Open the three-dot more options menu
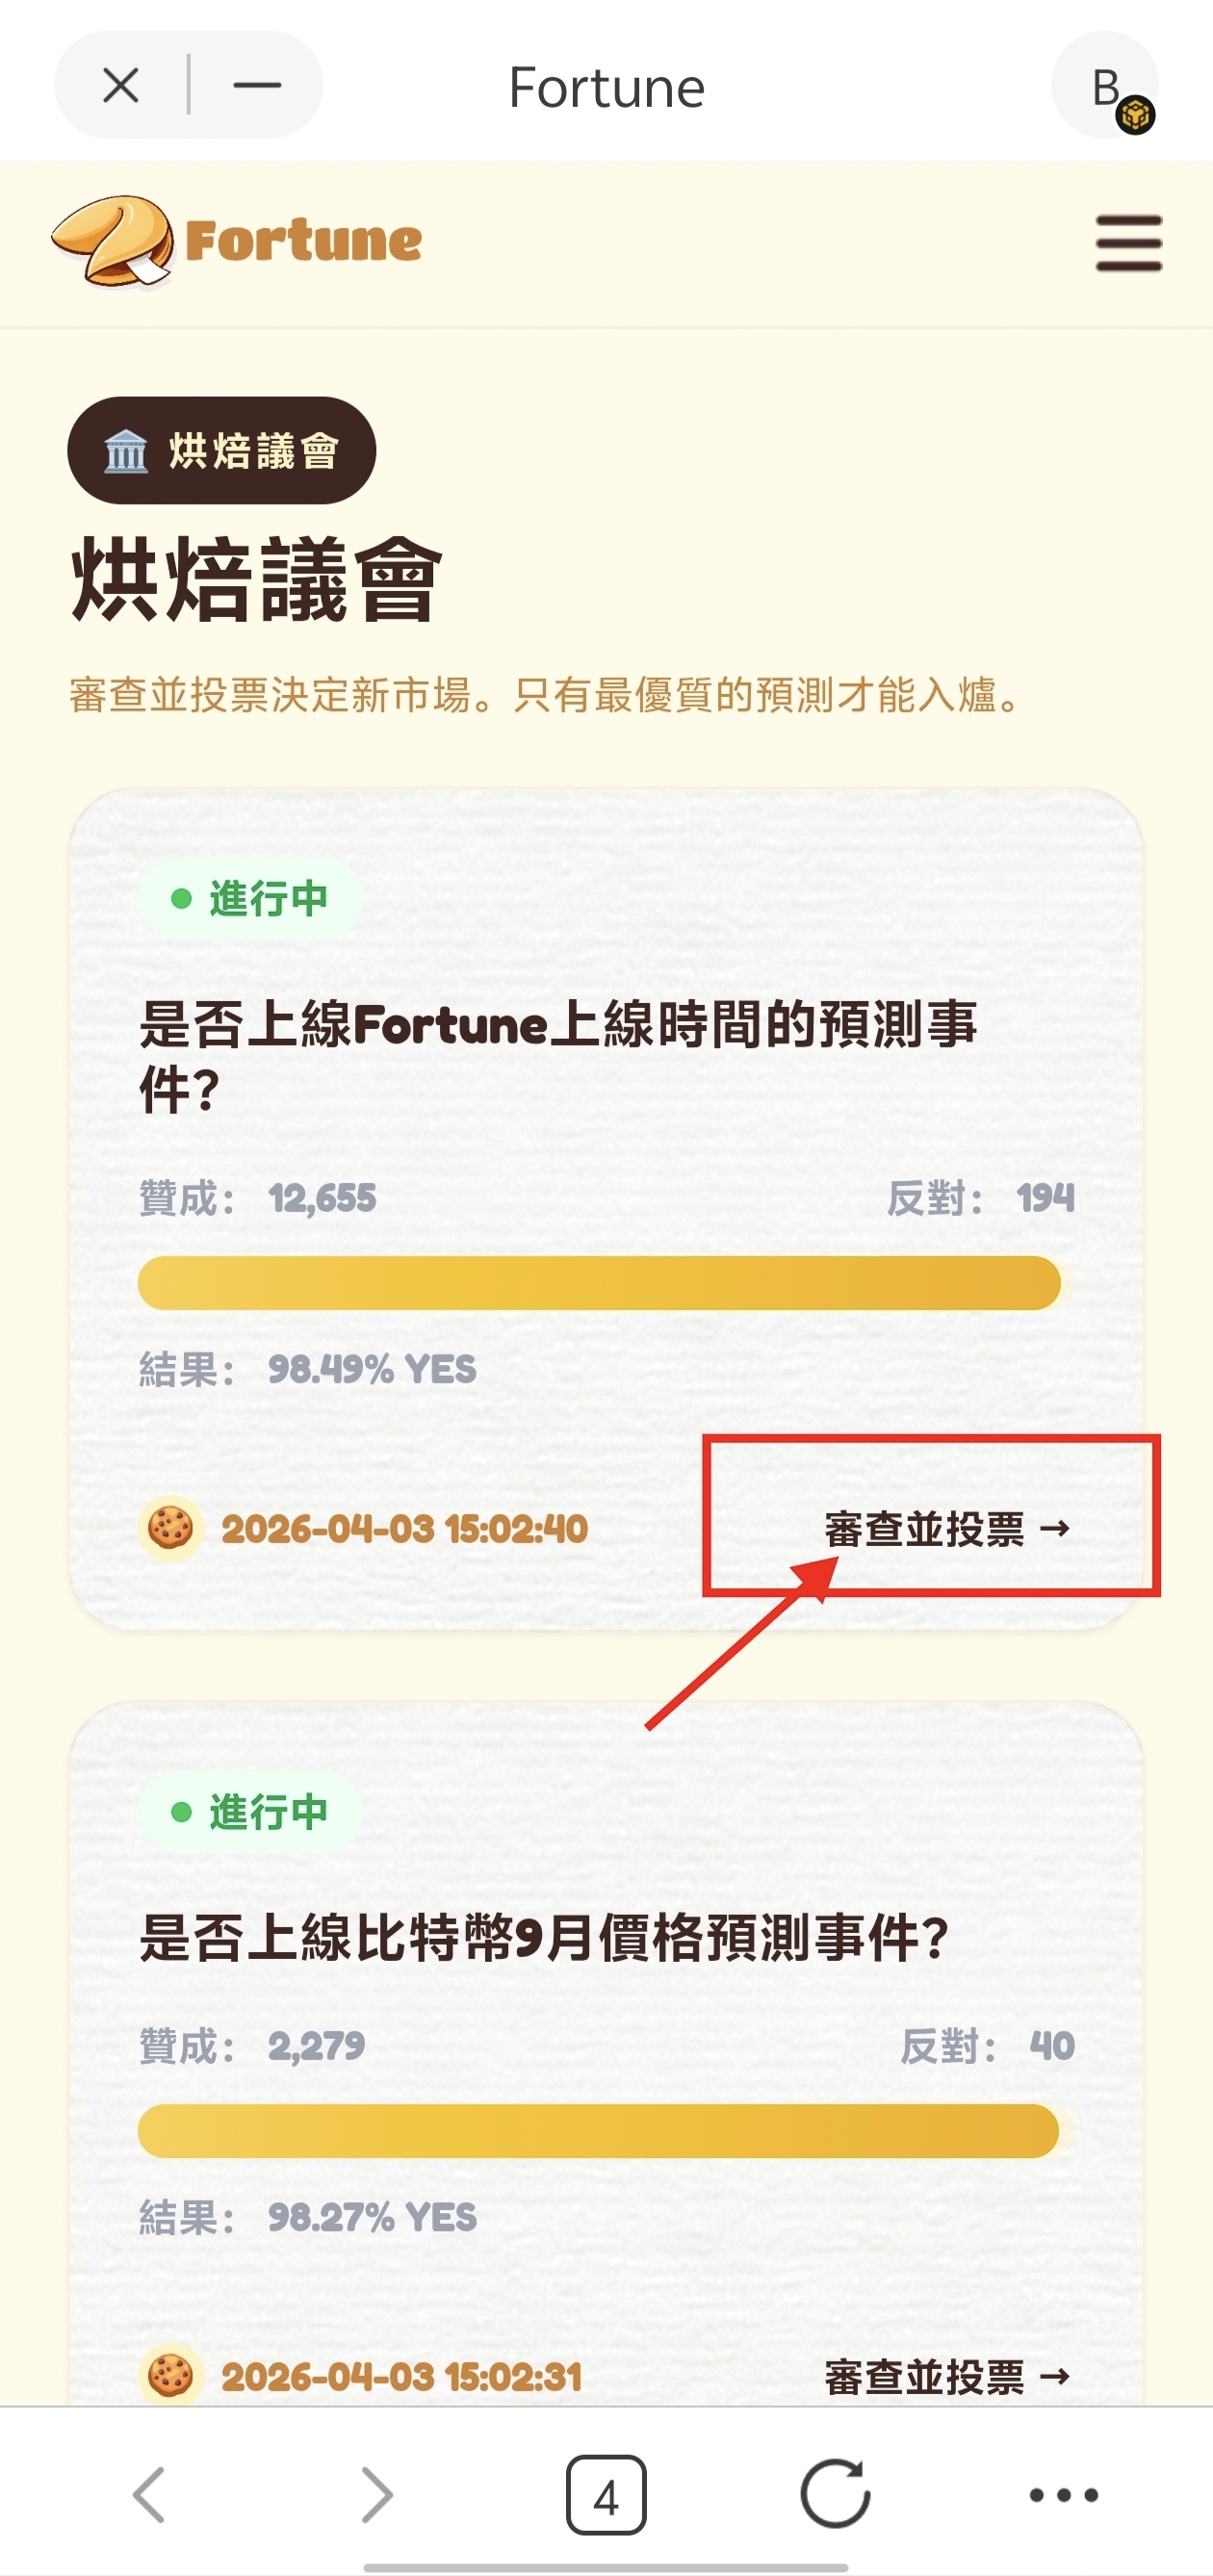This screenshot has width=1213, height=2576. pos(1063,2494)
